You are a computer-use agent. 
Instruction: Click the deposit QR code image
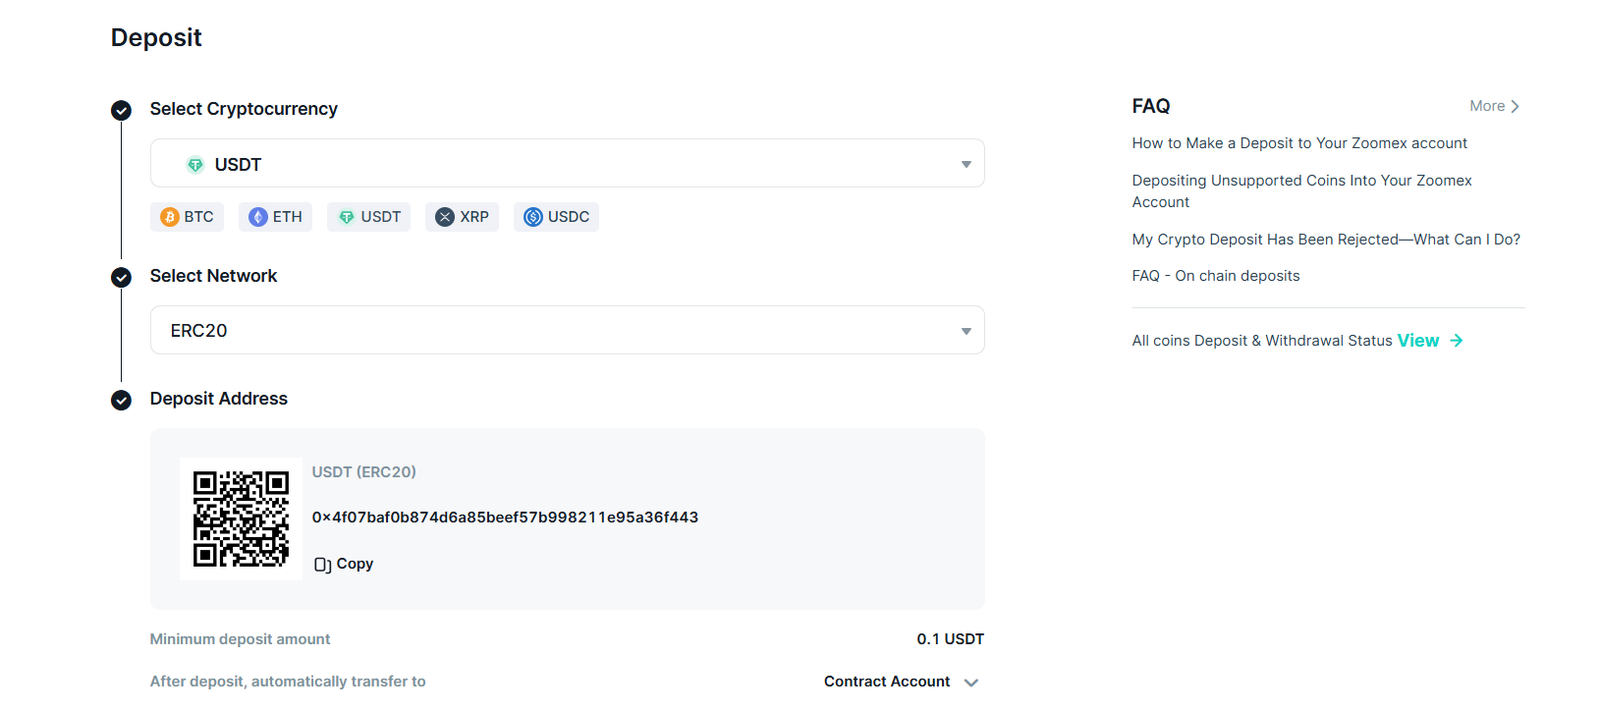241,519
